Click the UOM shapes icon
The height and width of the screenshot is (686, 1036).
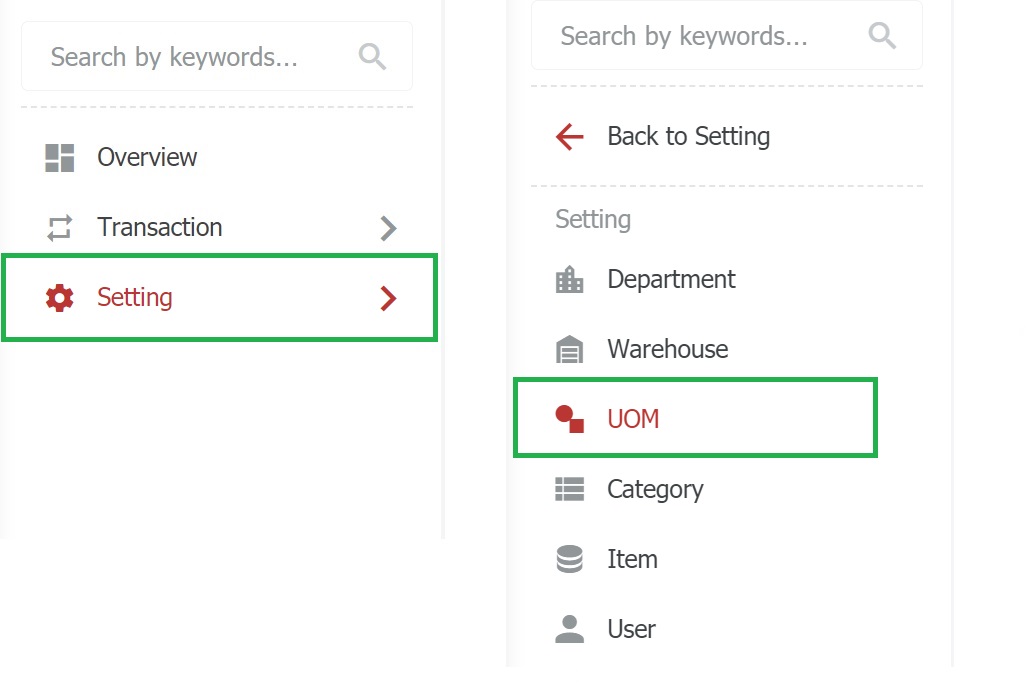tap(569, 419)
